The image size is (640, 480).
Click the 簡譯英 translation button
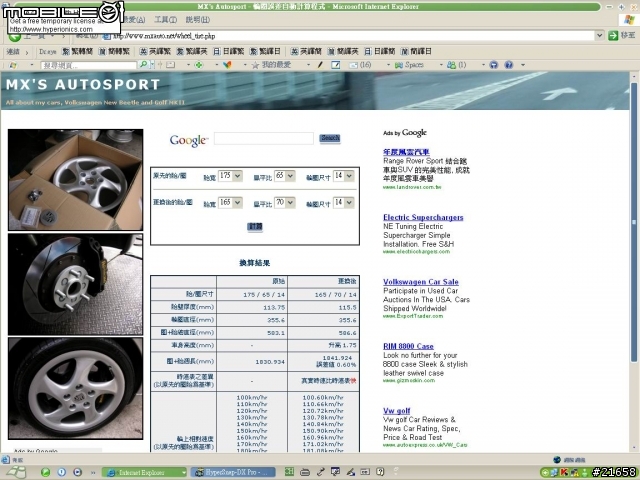[343, 51]
